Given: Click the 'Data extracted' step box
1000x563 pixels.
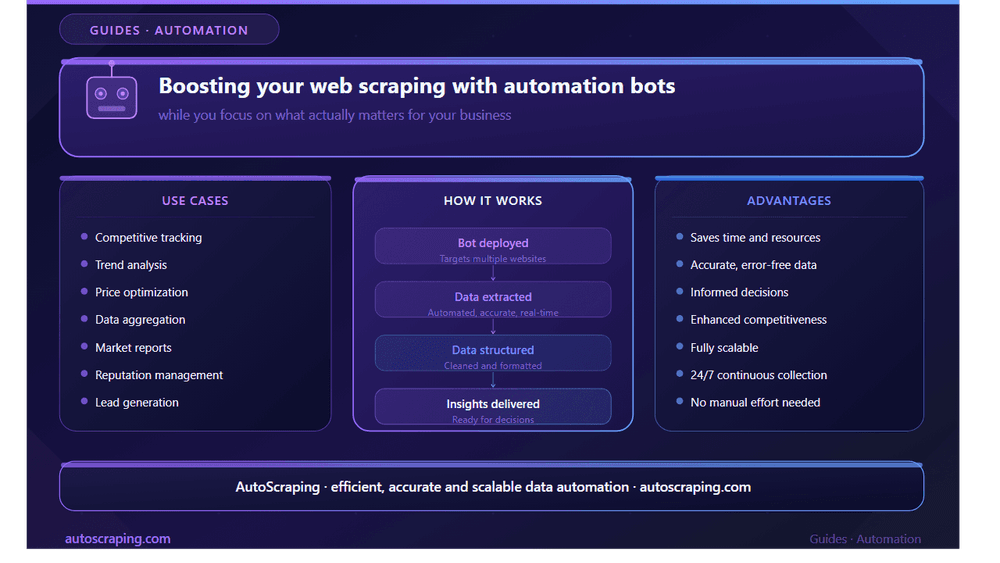Looking at the screenshot, I should (493, 300).
